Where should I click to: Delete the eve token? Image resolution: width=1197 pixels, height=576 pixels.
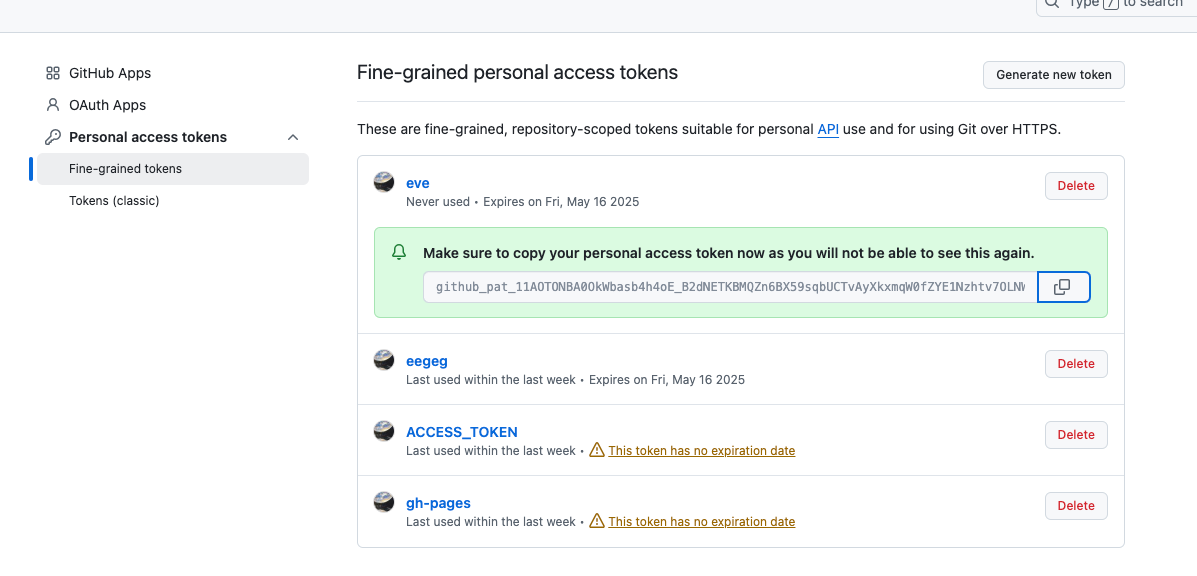[x=1076, y=186]
